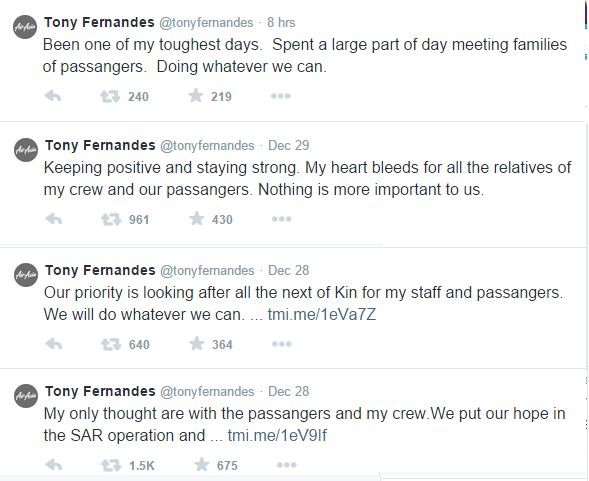
Task: Click the @tonyfernandes handle on the last tweet
Action: (207, 392)
